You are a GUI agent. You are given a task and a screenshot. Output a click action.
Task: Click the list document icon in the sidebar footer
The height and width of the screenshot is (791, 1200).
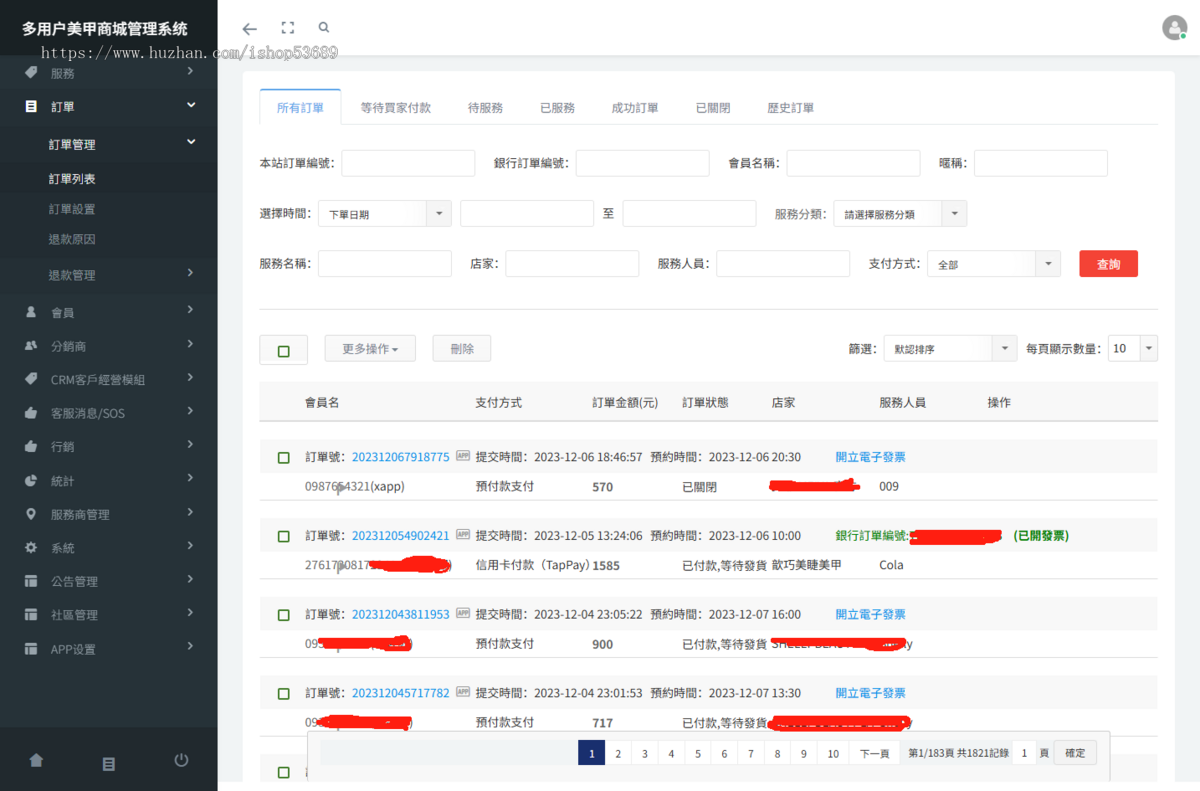[109, 764]
